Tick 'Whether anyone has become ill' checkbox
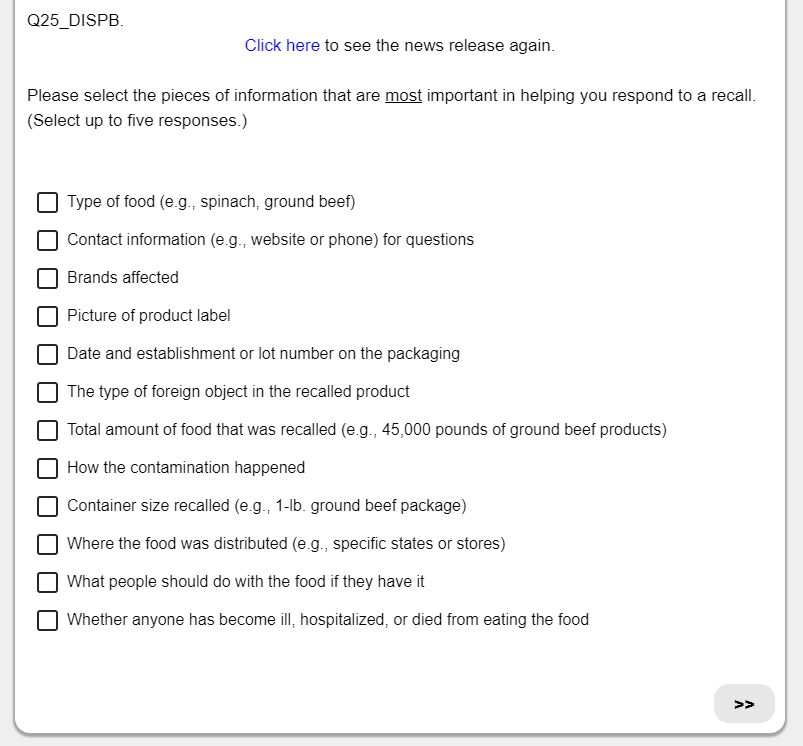The image size is (803, 746). pos(48,620)
